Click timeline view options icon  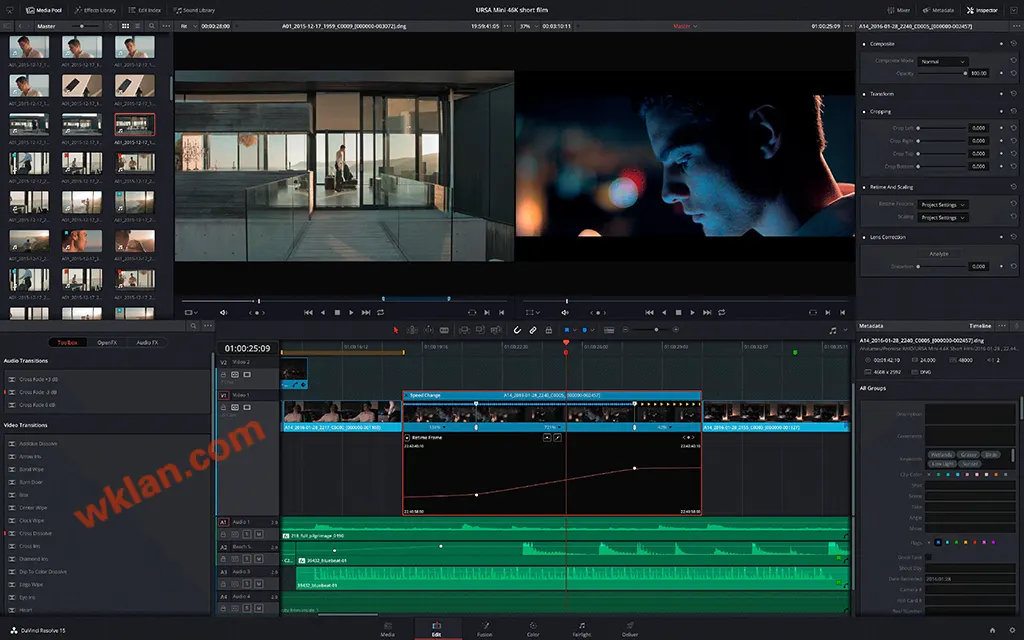click(609, 330)
